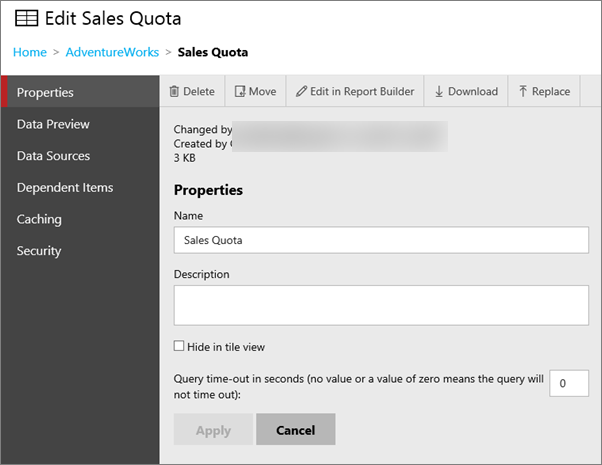The image size is (602, 465).
Task: Click the bold Properties section heading
Action: pyautogui.click(x=208, y=190)
